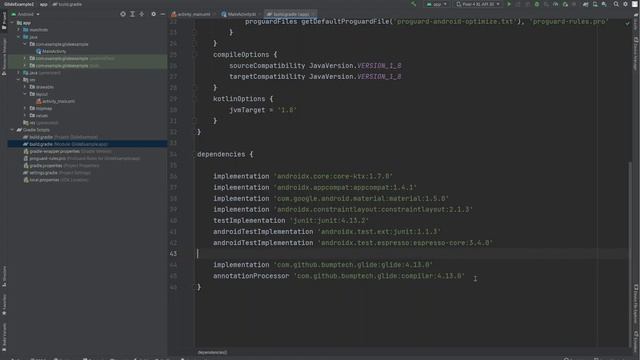Screen dimensions: 640x360
Task: Click app in the navigation breadcrumb
Action: point(44,4)
